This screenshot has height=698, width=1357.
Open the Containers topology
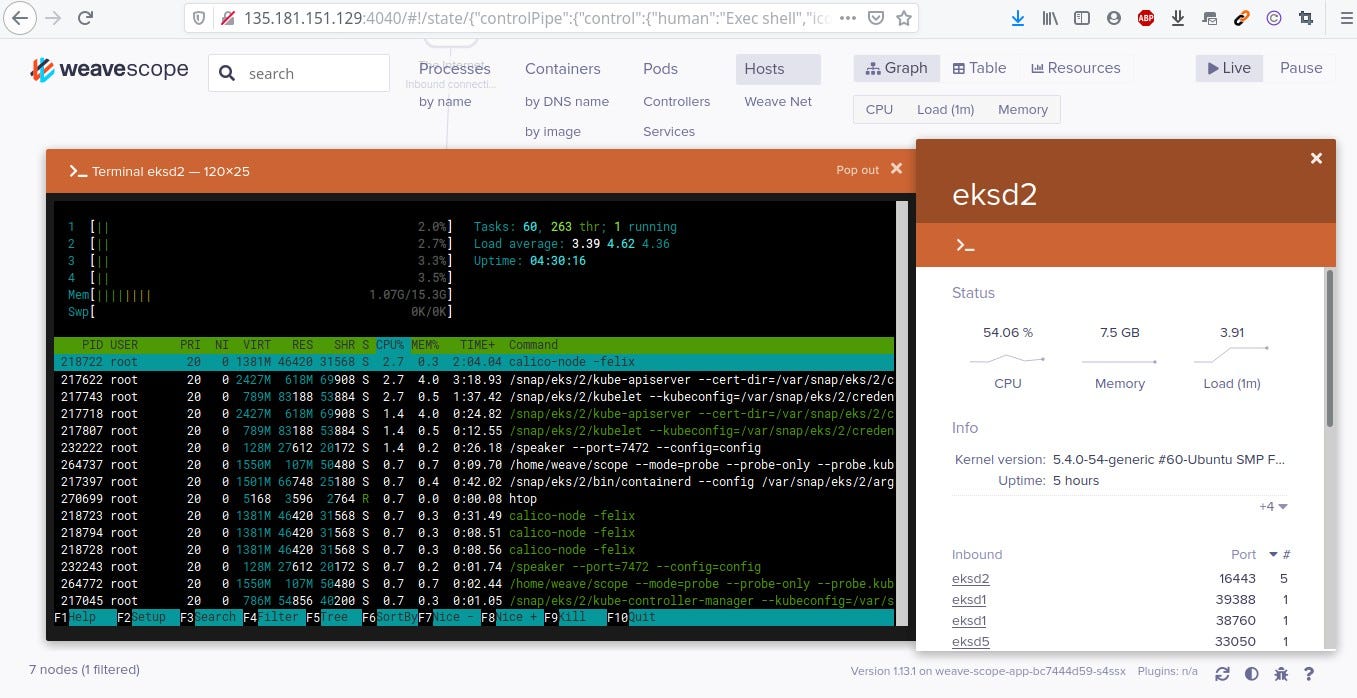[x=563, y=69]
